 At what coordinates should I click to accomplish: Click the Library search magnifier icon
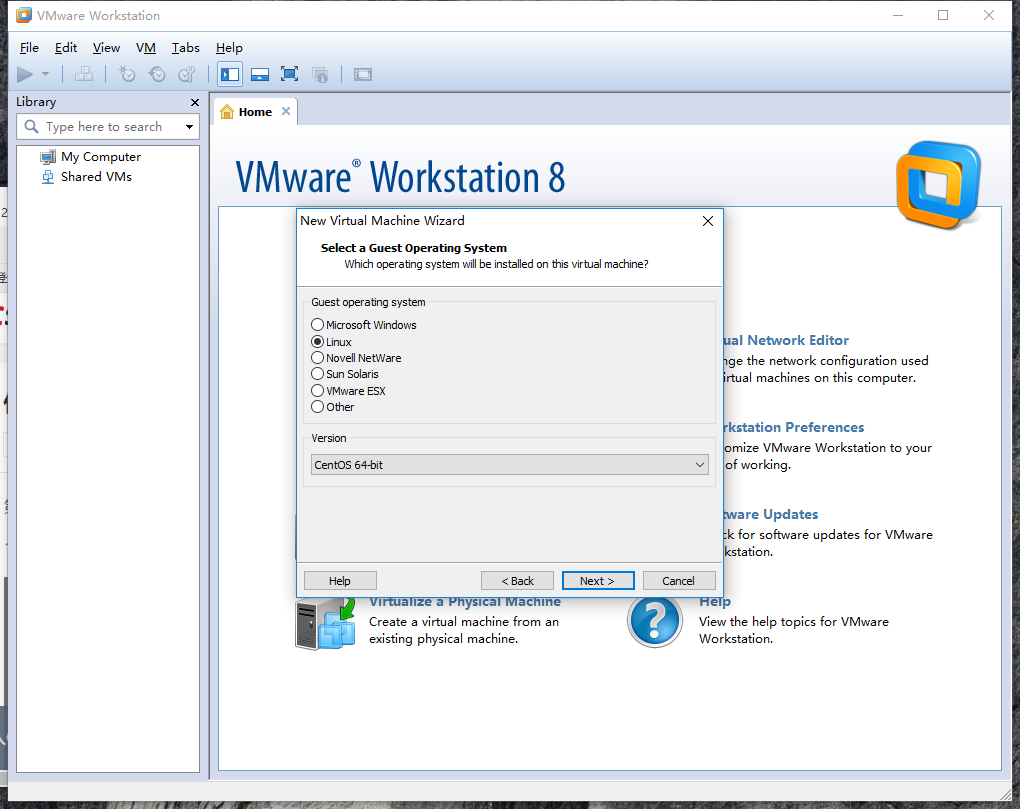coord(31,126)
